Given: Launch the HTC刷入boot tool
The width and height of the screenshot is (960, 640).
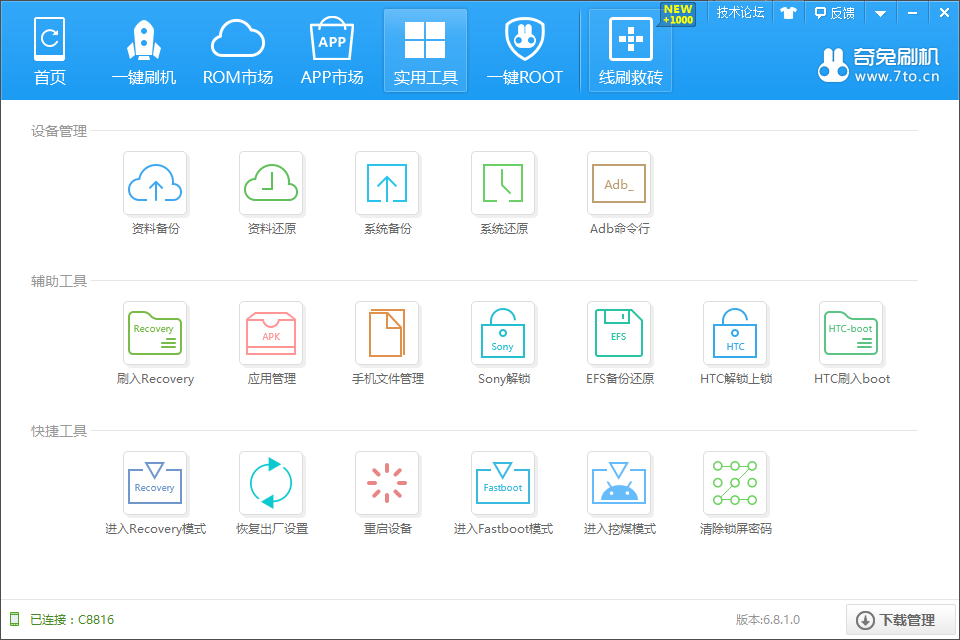Looking at the screenshot, I should tap(851, 333).
